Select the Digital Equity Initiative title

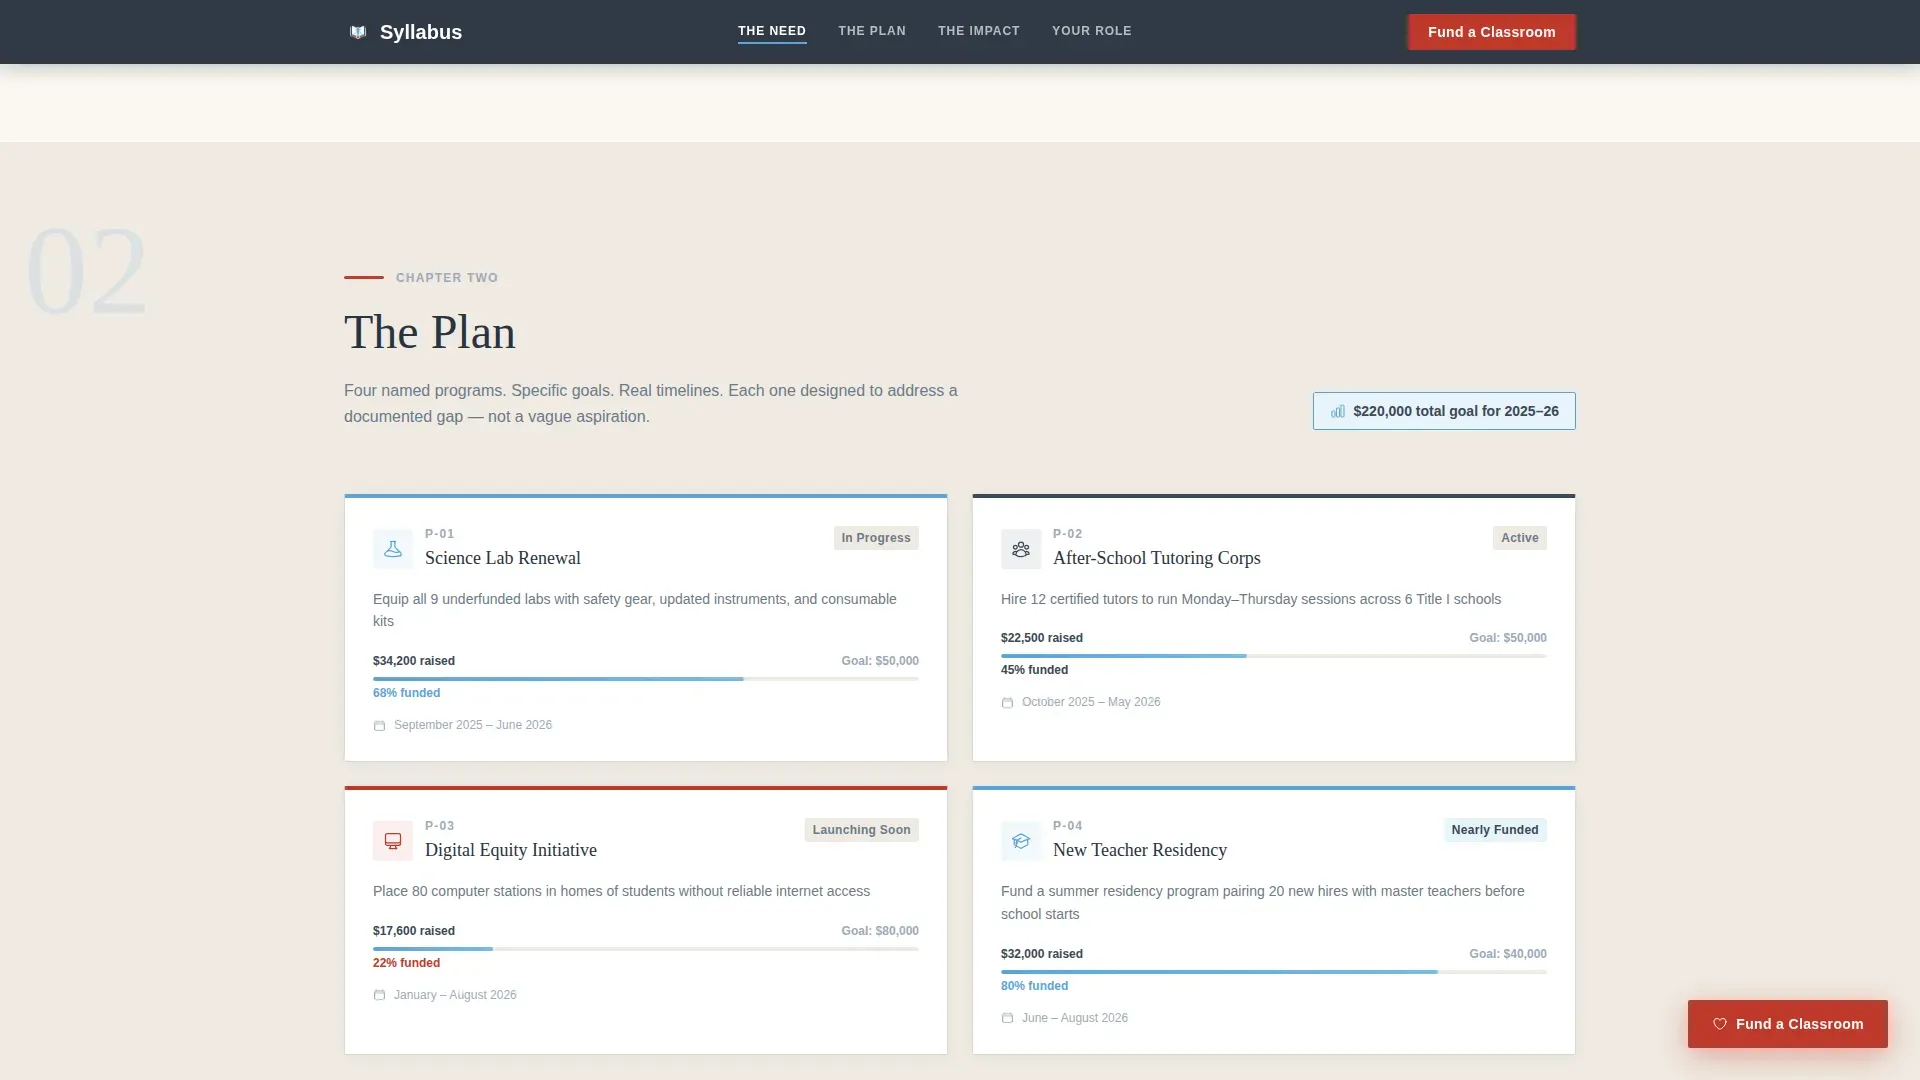[511, 850]
